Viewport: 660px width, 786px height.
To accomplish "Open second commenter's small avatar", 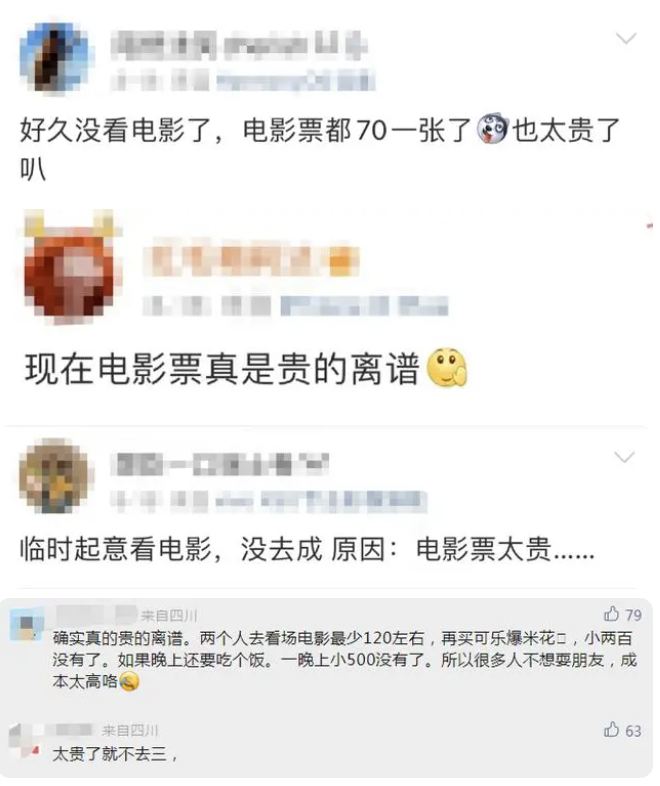I will click(24, 739).
